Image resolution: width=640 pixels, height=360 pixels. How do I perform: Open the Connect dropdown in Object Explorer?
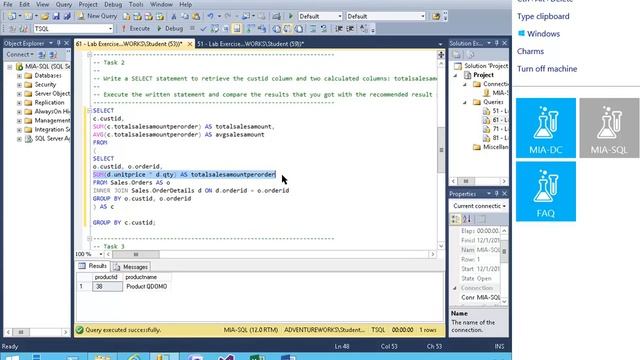[x=20, y=55]
